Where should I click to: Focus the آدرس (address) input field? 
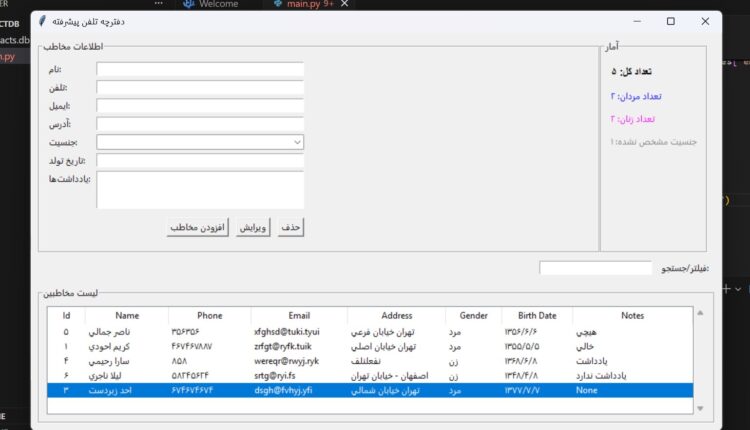[x=200, y=124]
